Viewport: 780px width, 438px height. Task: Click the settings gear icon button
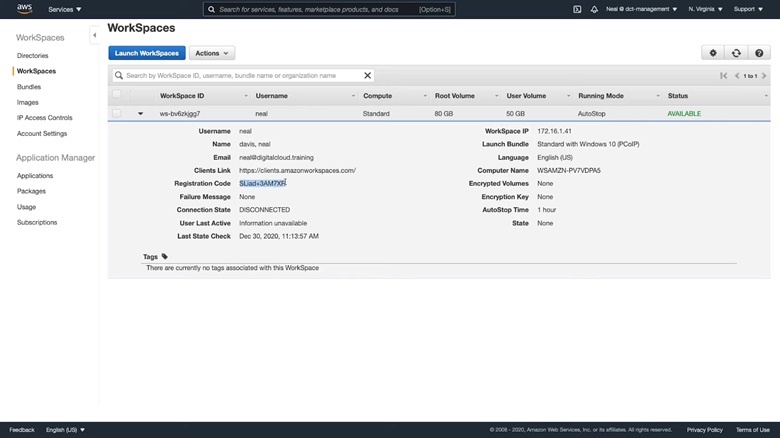(x=713, y=53)
